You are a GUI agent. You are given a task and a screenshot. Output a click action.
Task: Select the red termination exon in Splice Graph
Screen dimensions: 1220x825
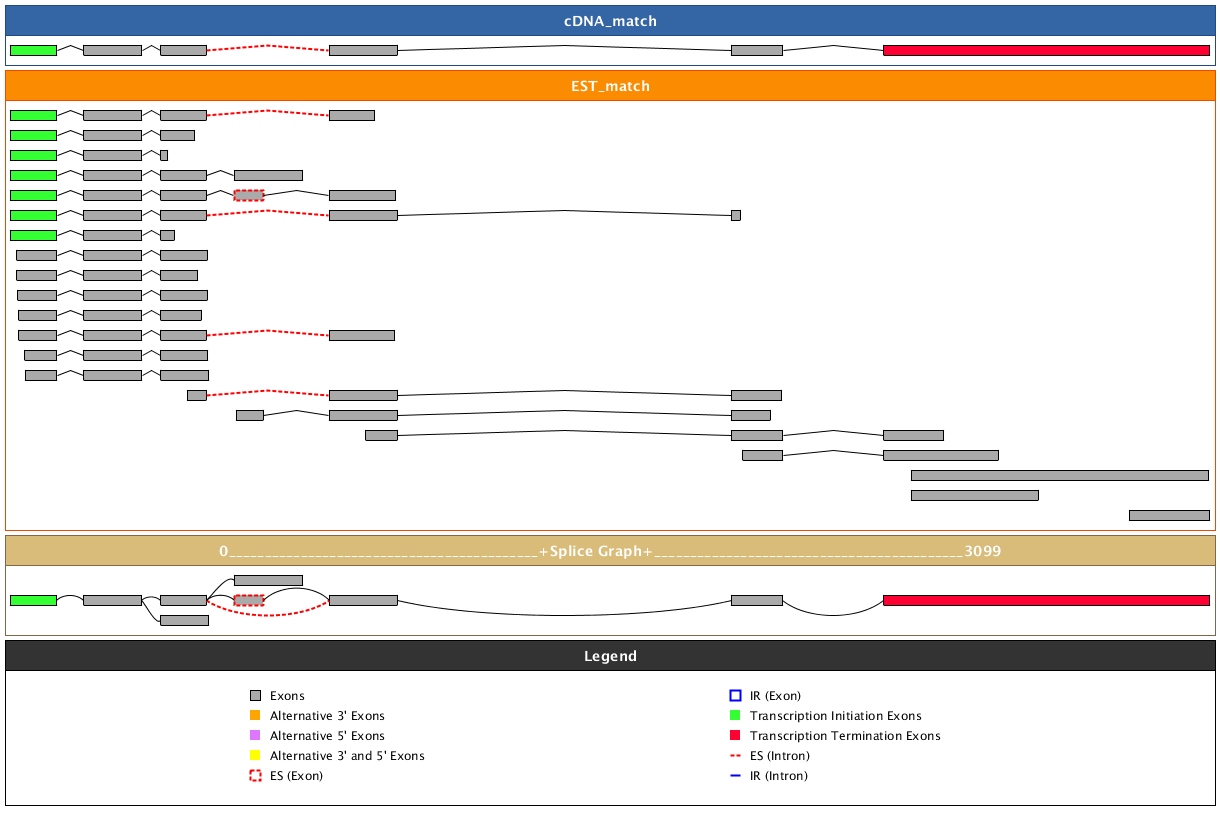[1046, 600]
